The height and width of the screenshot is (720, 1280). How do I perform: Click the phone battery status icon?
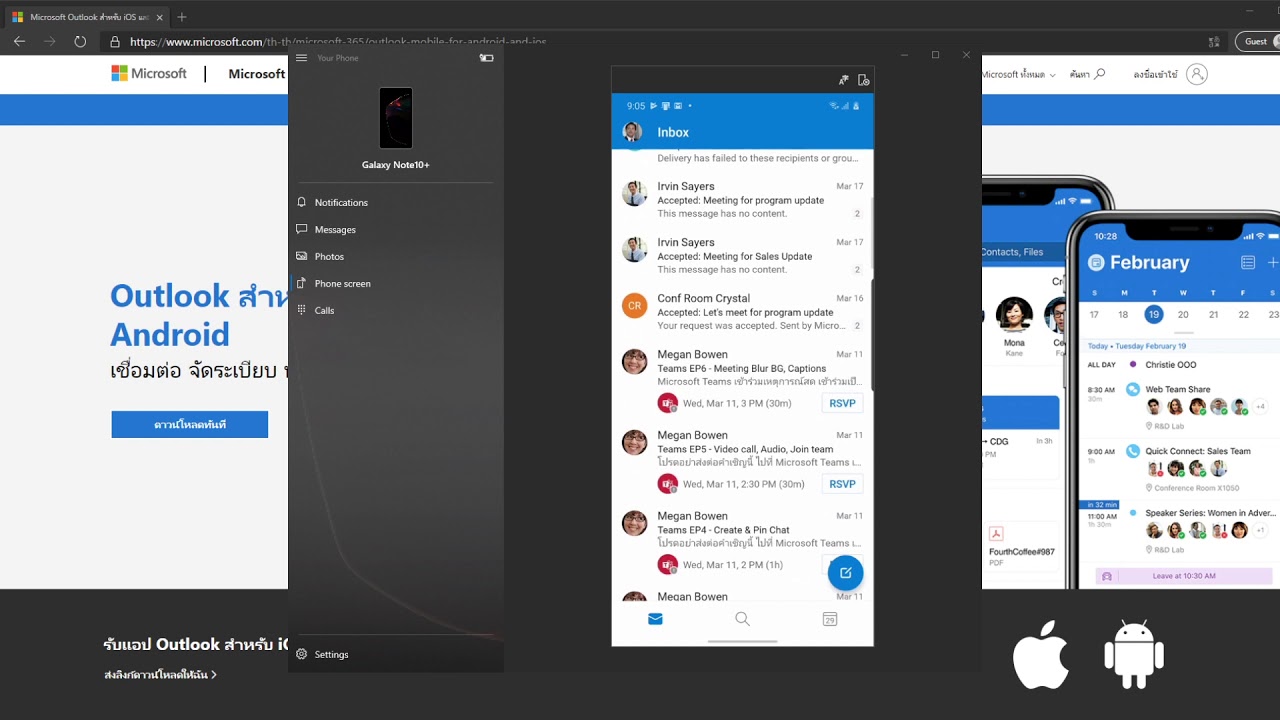point(487,58)
